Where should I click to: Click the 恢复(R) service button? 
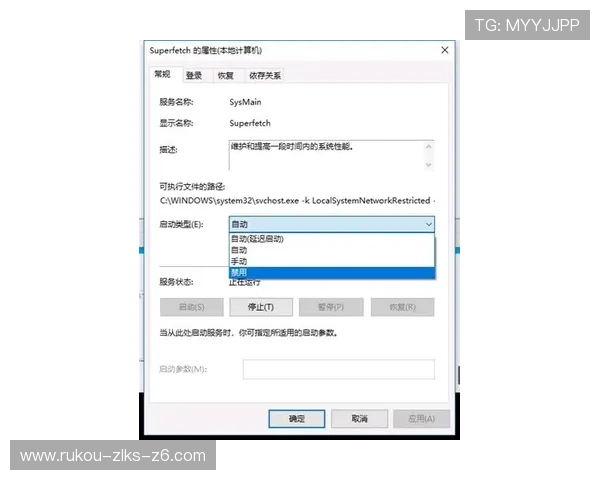coord(403,307)
